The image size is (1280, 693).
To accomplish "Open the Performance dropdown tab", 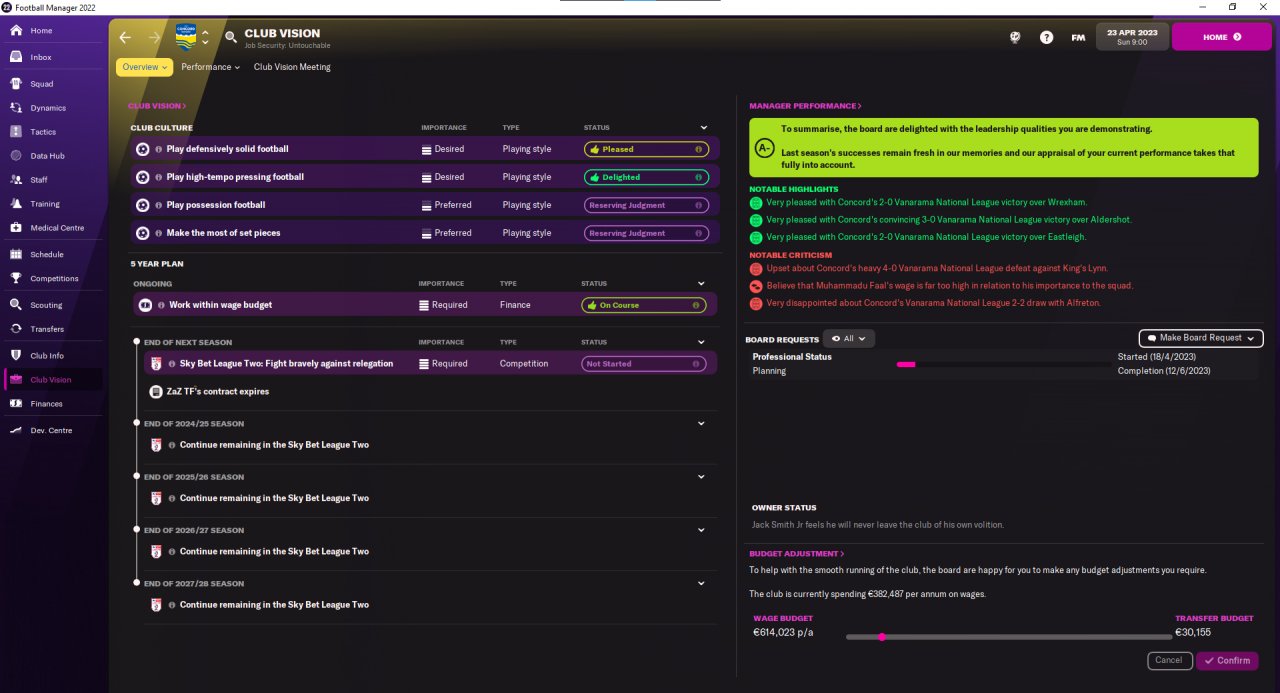I will click(x=210, y=67).
